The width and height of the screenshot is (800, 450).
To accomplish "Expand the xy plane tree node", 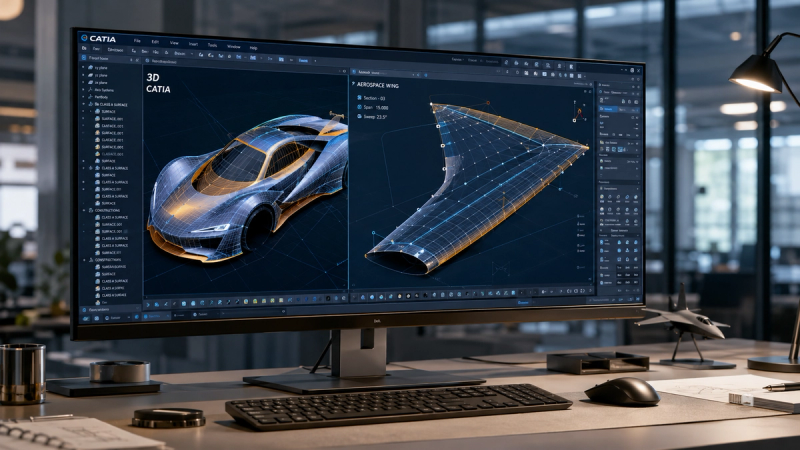I will tap(84, 67).
